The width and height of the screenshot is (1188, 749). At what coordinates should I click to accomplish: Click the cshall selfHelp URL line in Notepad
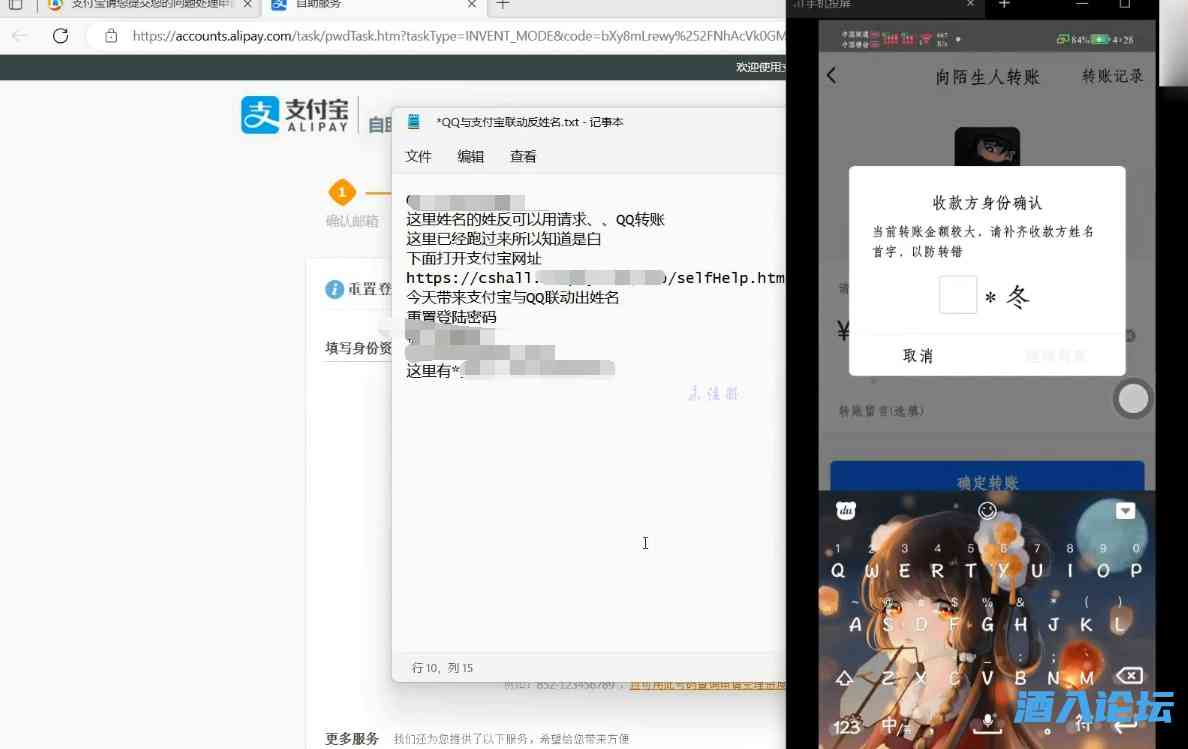[596, 278]
